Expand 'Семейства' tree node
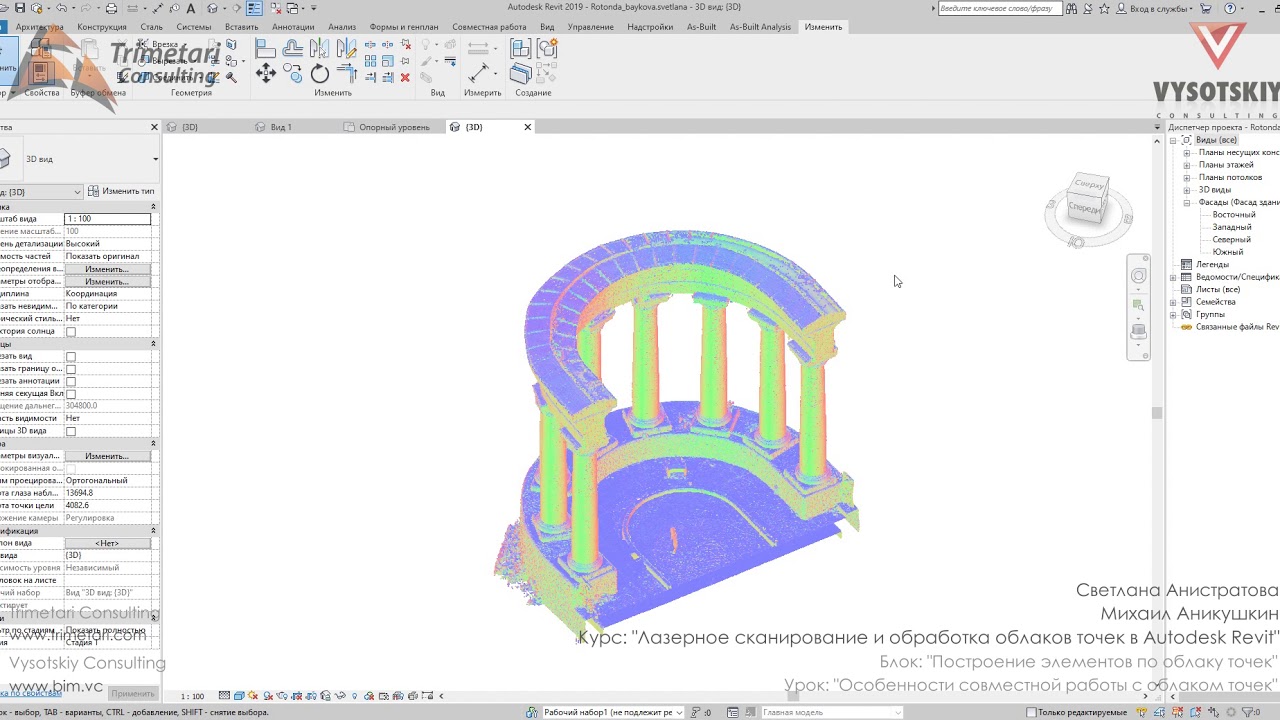 (1173, 302)
